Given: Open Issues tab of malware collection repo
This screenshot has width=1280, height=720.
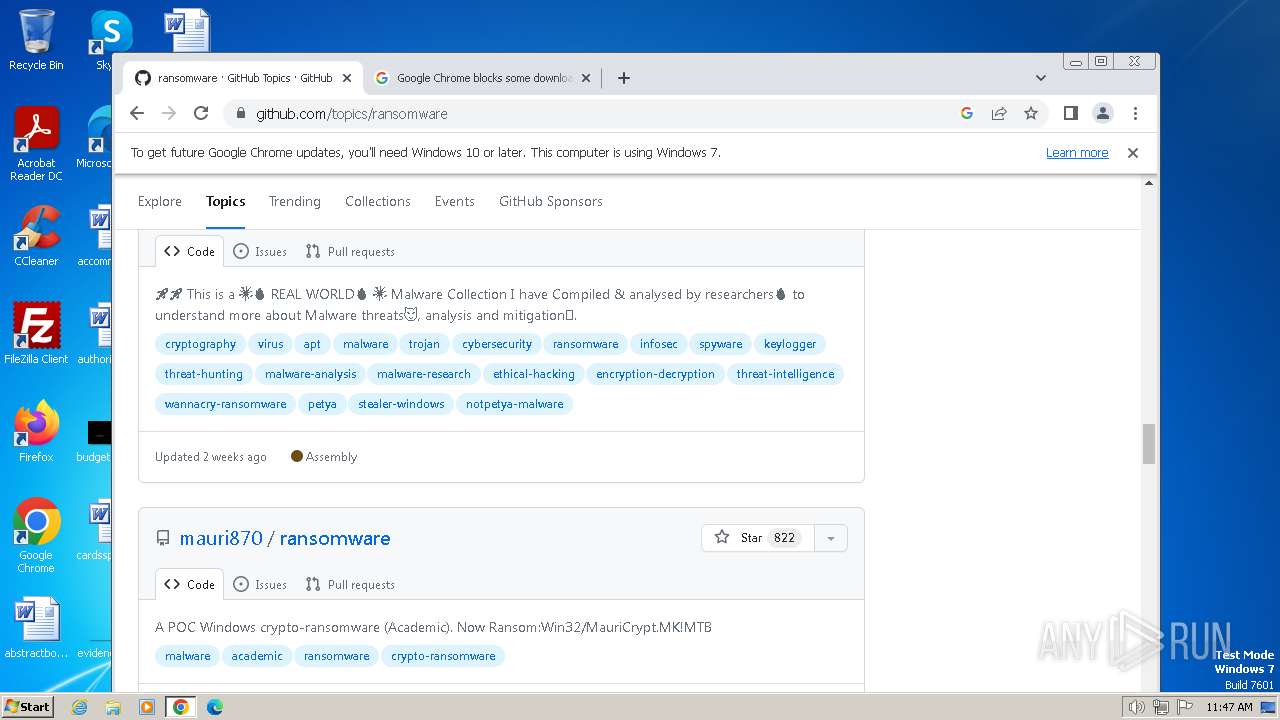Looking at the screenshot, I should [260, 252].
